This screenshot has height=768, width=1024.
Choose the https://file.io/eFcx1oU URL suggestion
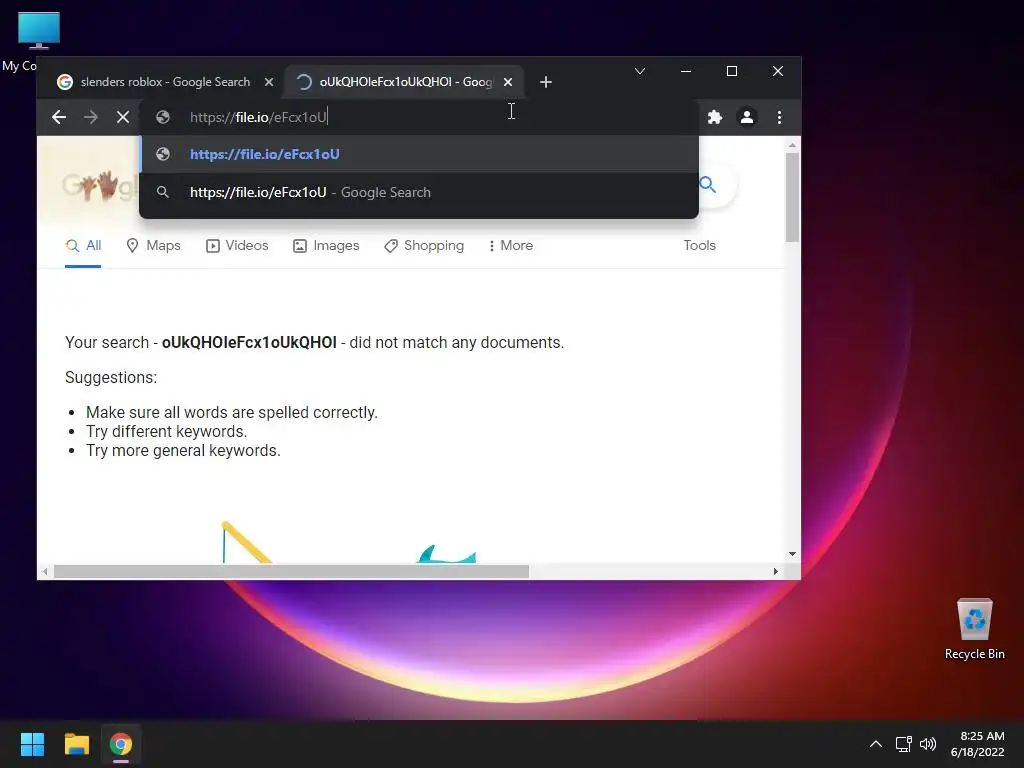pyautogui.click(x=419, y=154)
